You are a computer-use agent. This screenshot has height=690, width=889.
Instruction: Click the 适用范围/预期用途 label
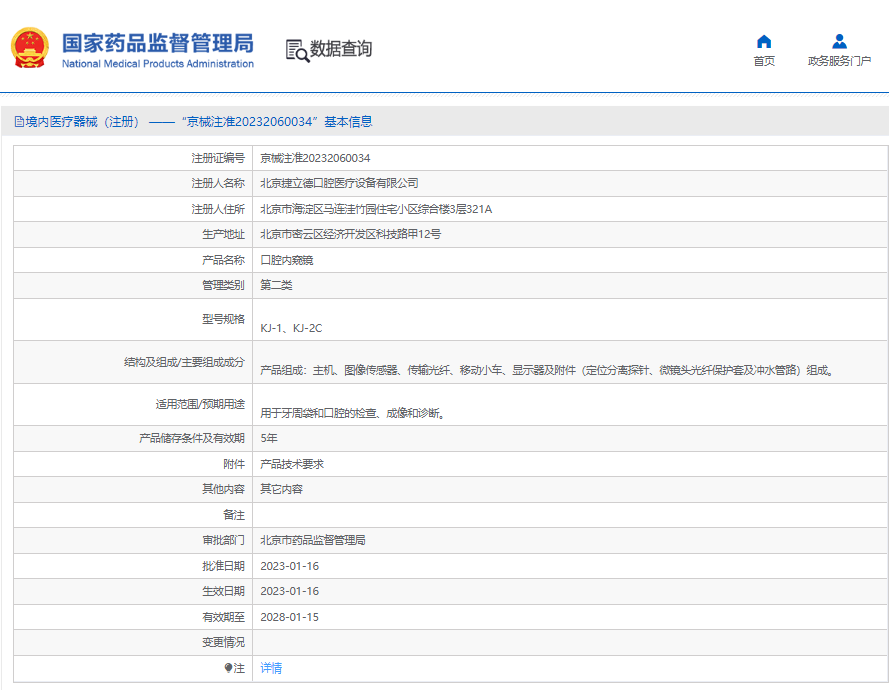click(200, 404)
